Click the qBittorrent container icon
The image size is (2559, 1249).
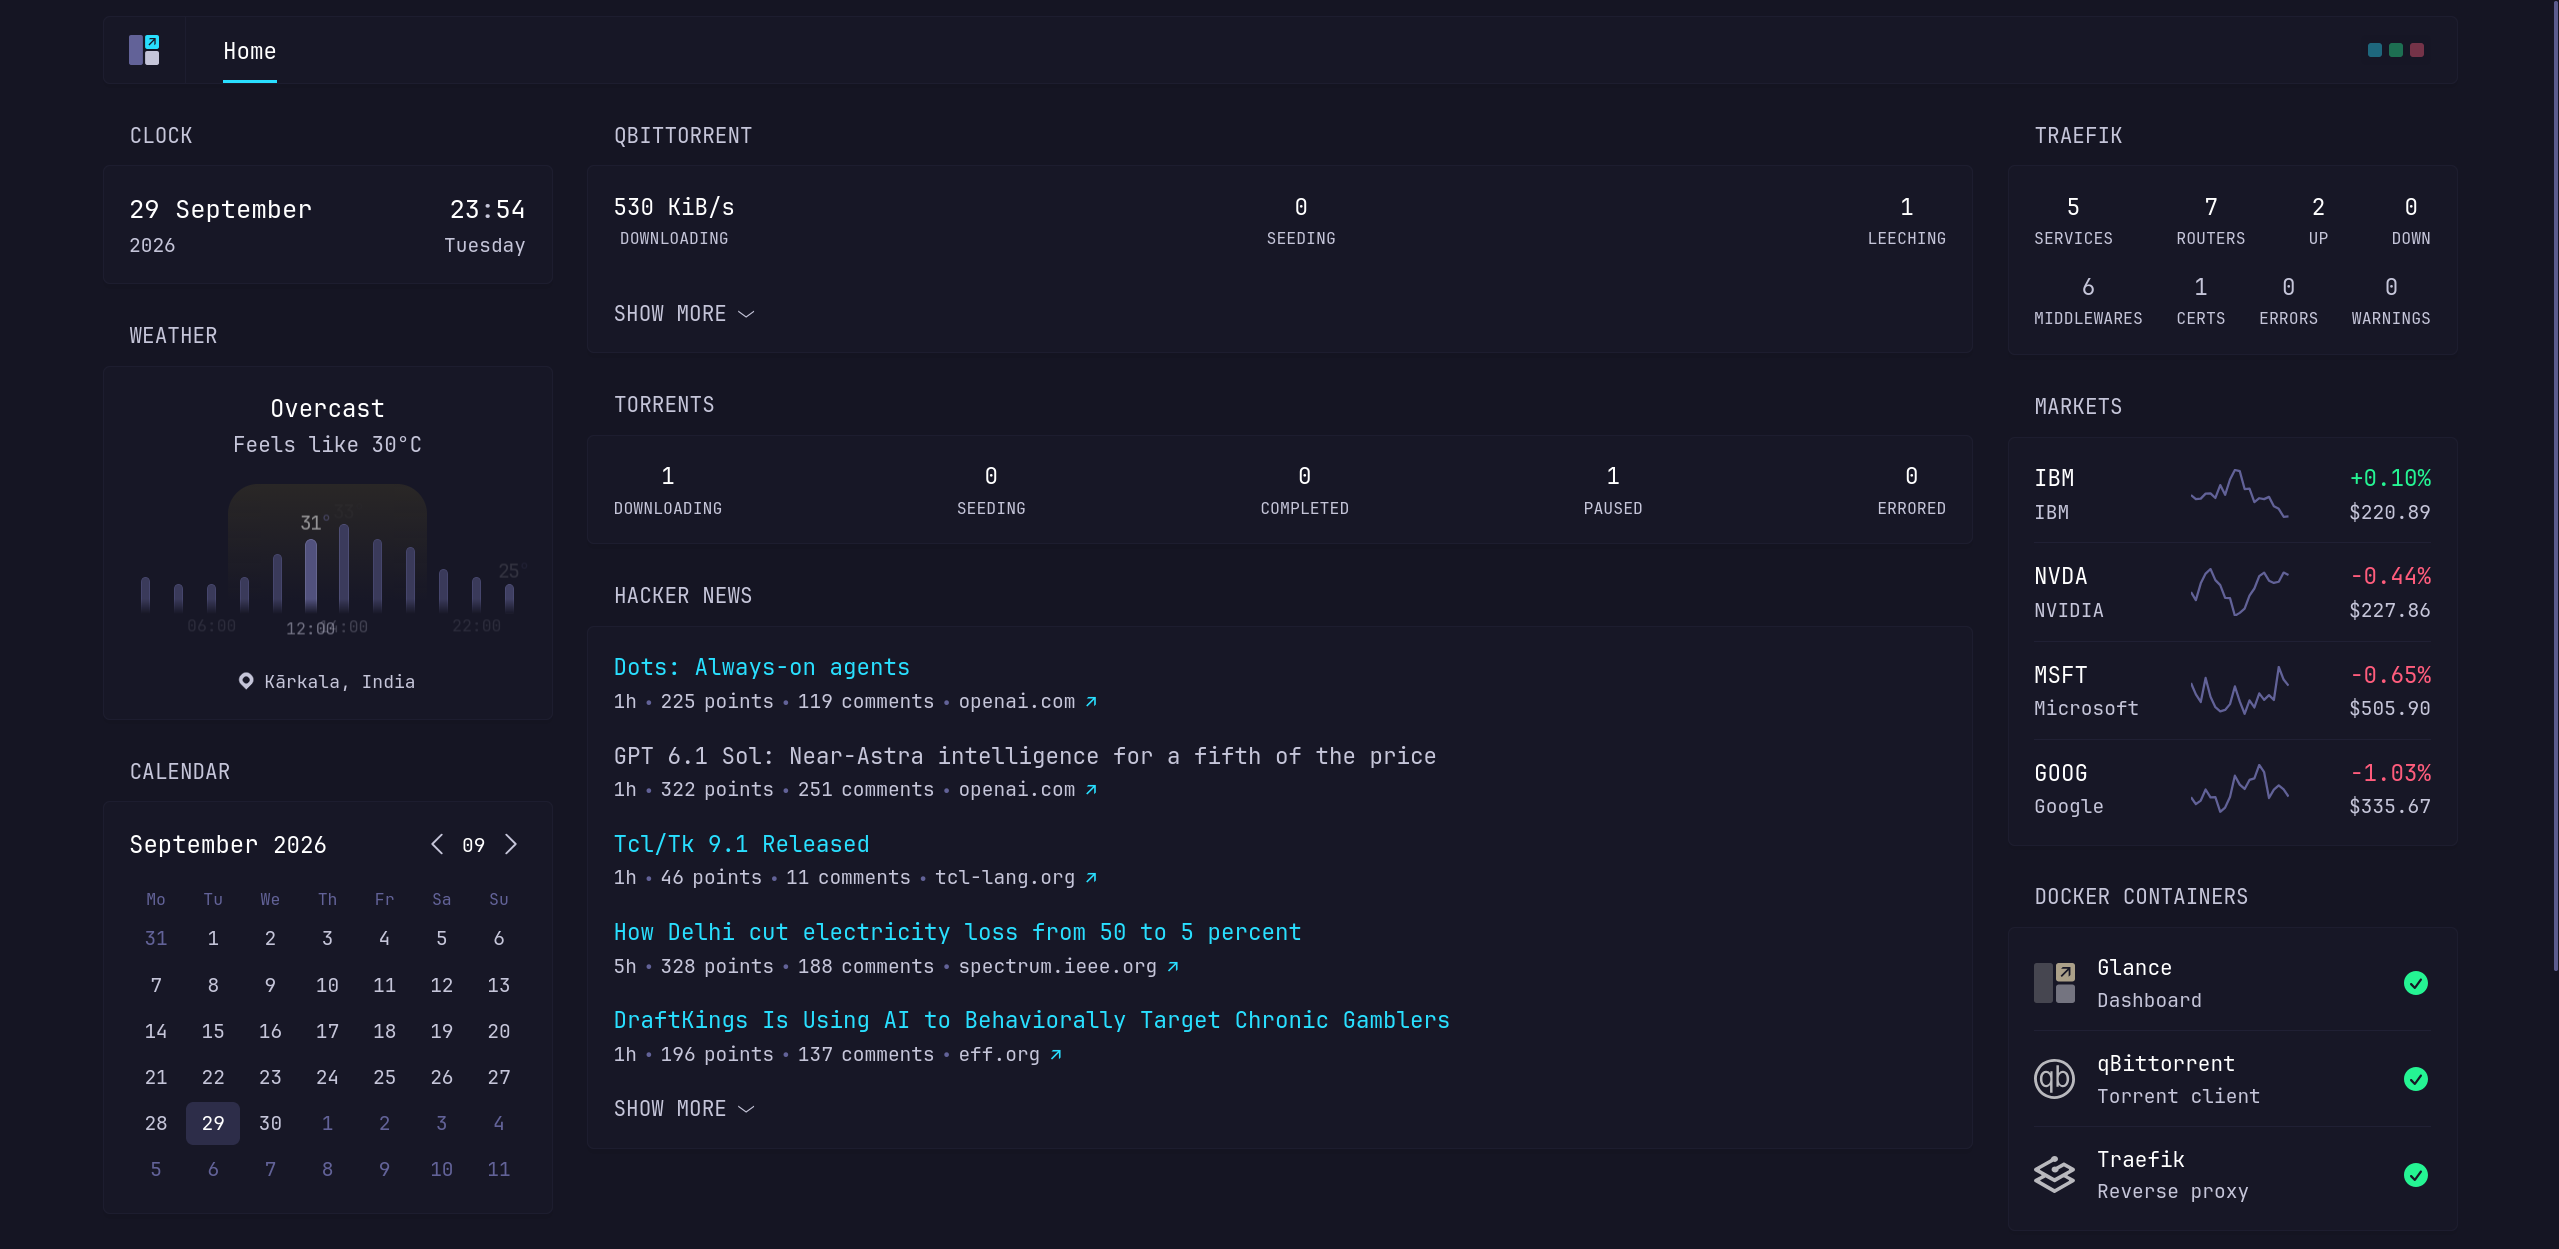coord(2054,1079)
